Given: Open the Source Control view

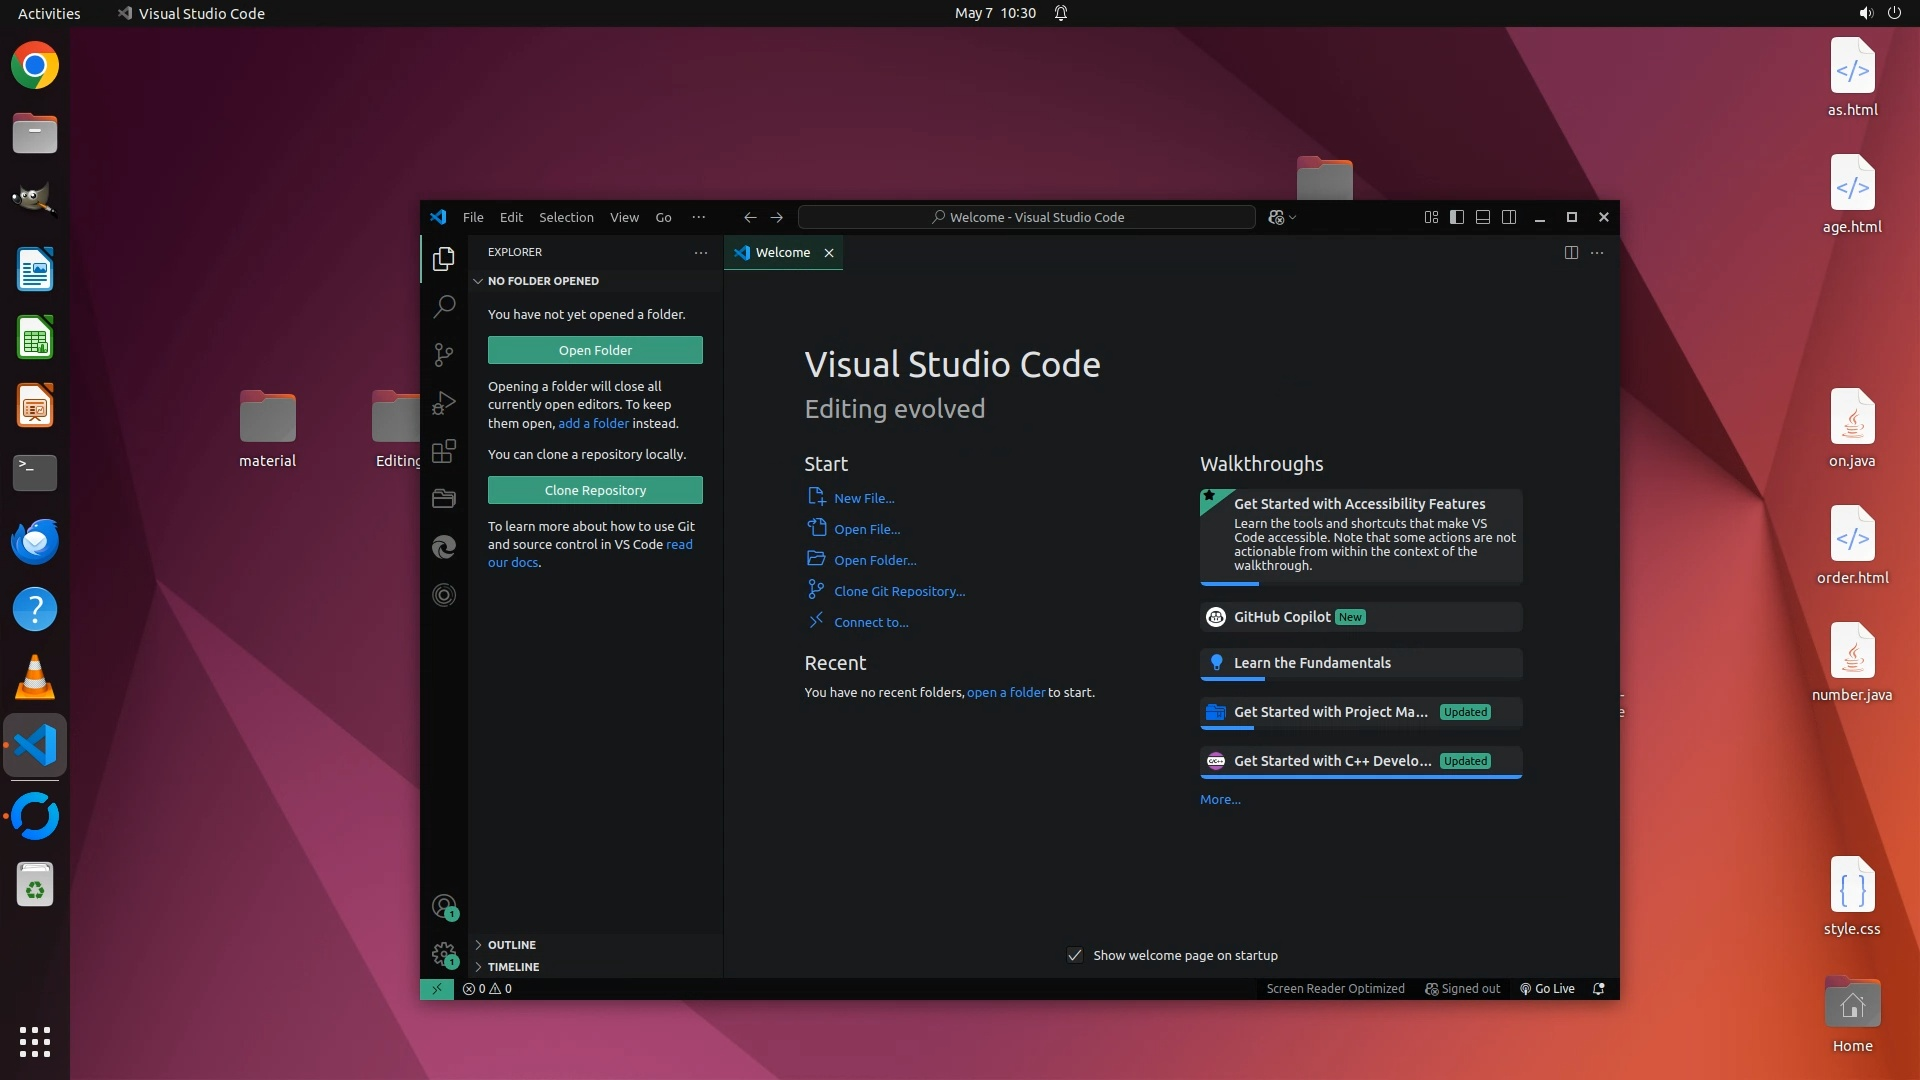Looking at the screenshot, I should coord(444,355).
